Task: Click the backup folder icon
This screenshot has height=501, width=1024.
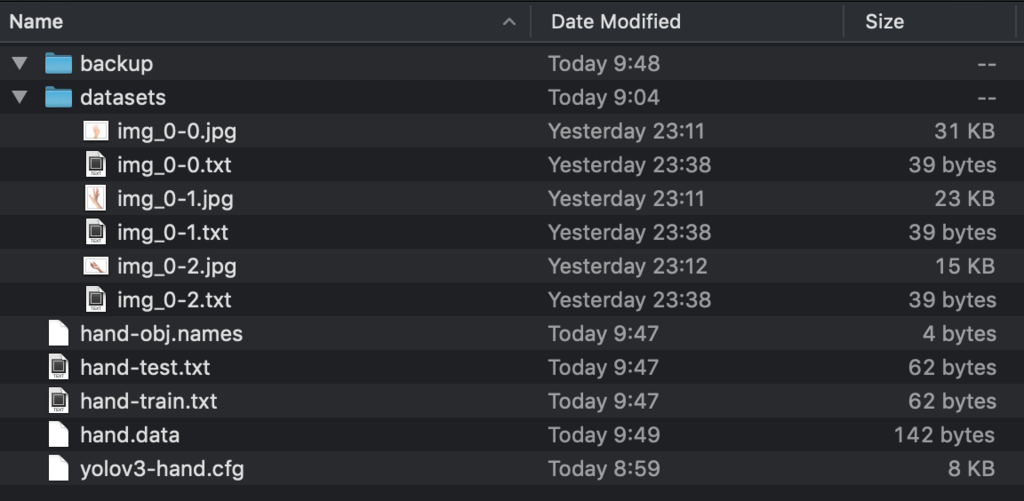Action: tap(59, 64)
